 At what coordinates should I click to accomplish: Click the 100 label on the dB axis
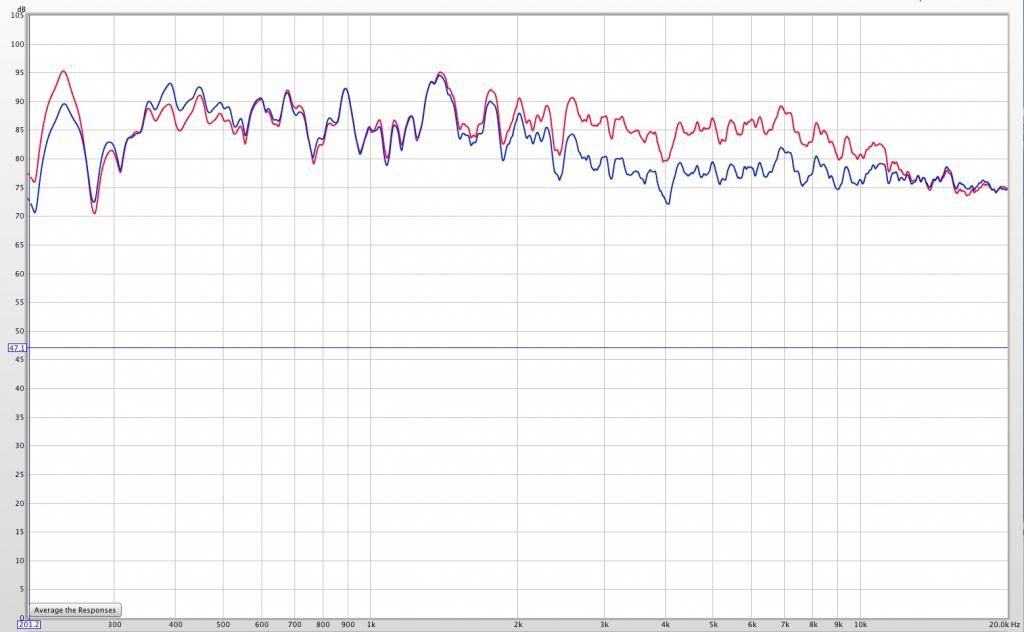[x=18, y=44]
